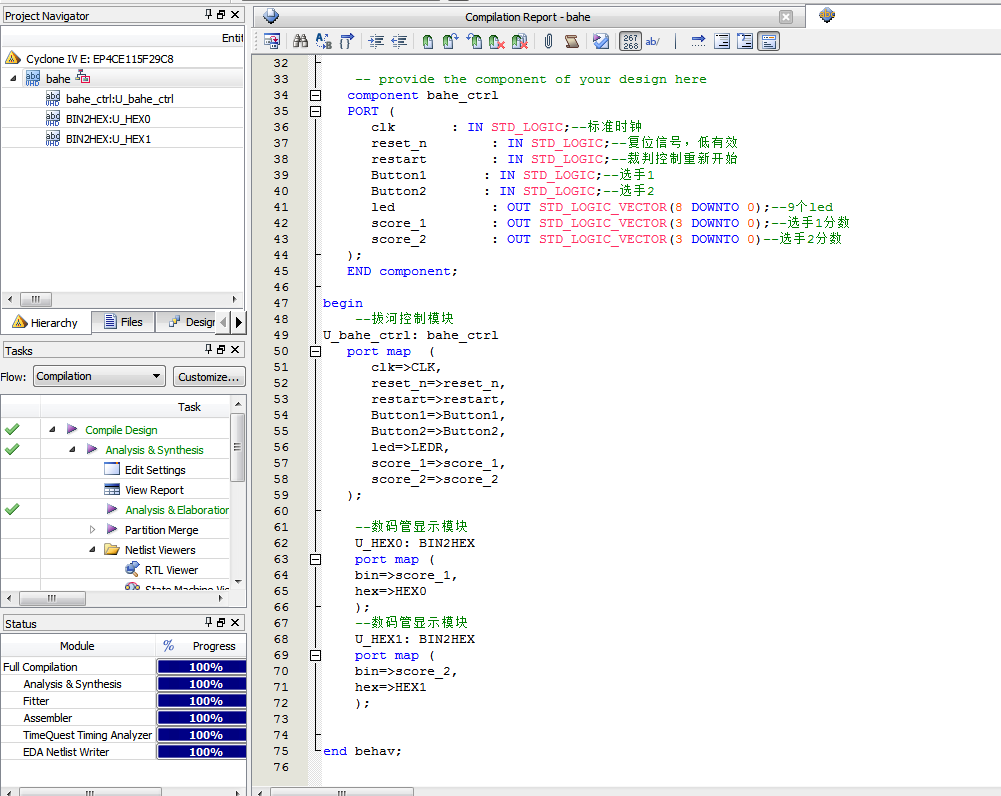The image size is (1001, 796).
Task: Click the Replace text icon
Action: (x=323, y=41)
